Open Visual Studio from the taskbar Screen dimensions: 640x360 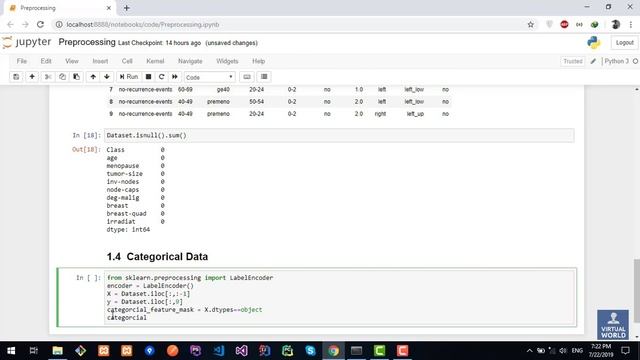(241, 351)
